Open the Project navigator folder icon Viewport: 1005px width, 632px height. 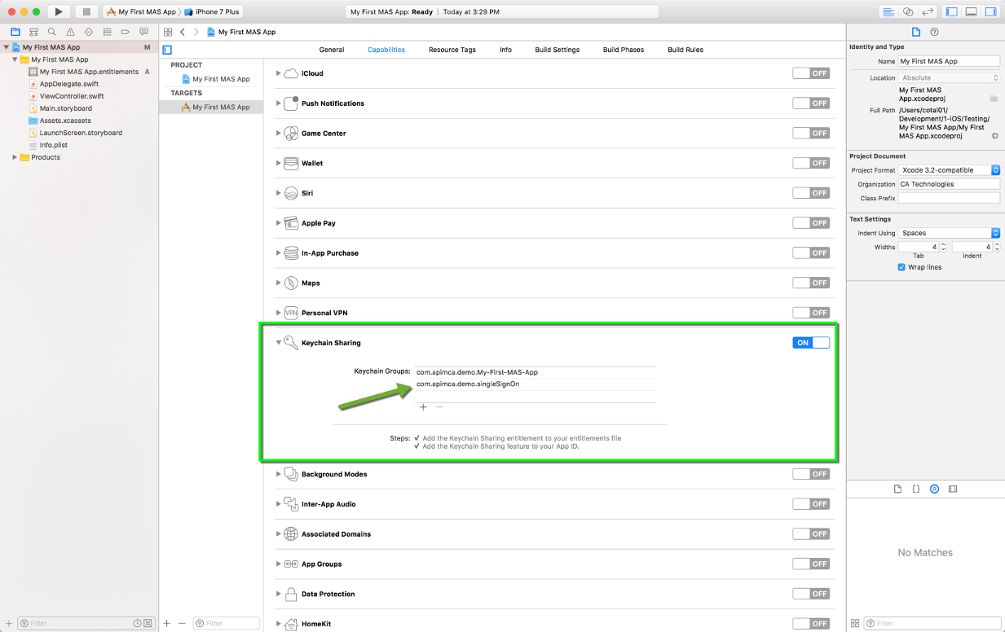[15, 31]
